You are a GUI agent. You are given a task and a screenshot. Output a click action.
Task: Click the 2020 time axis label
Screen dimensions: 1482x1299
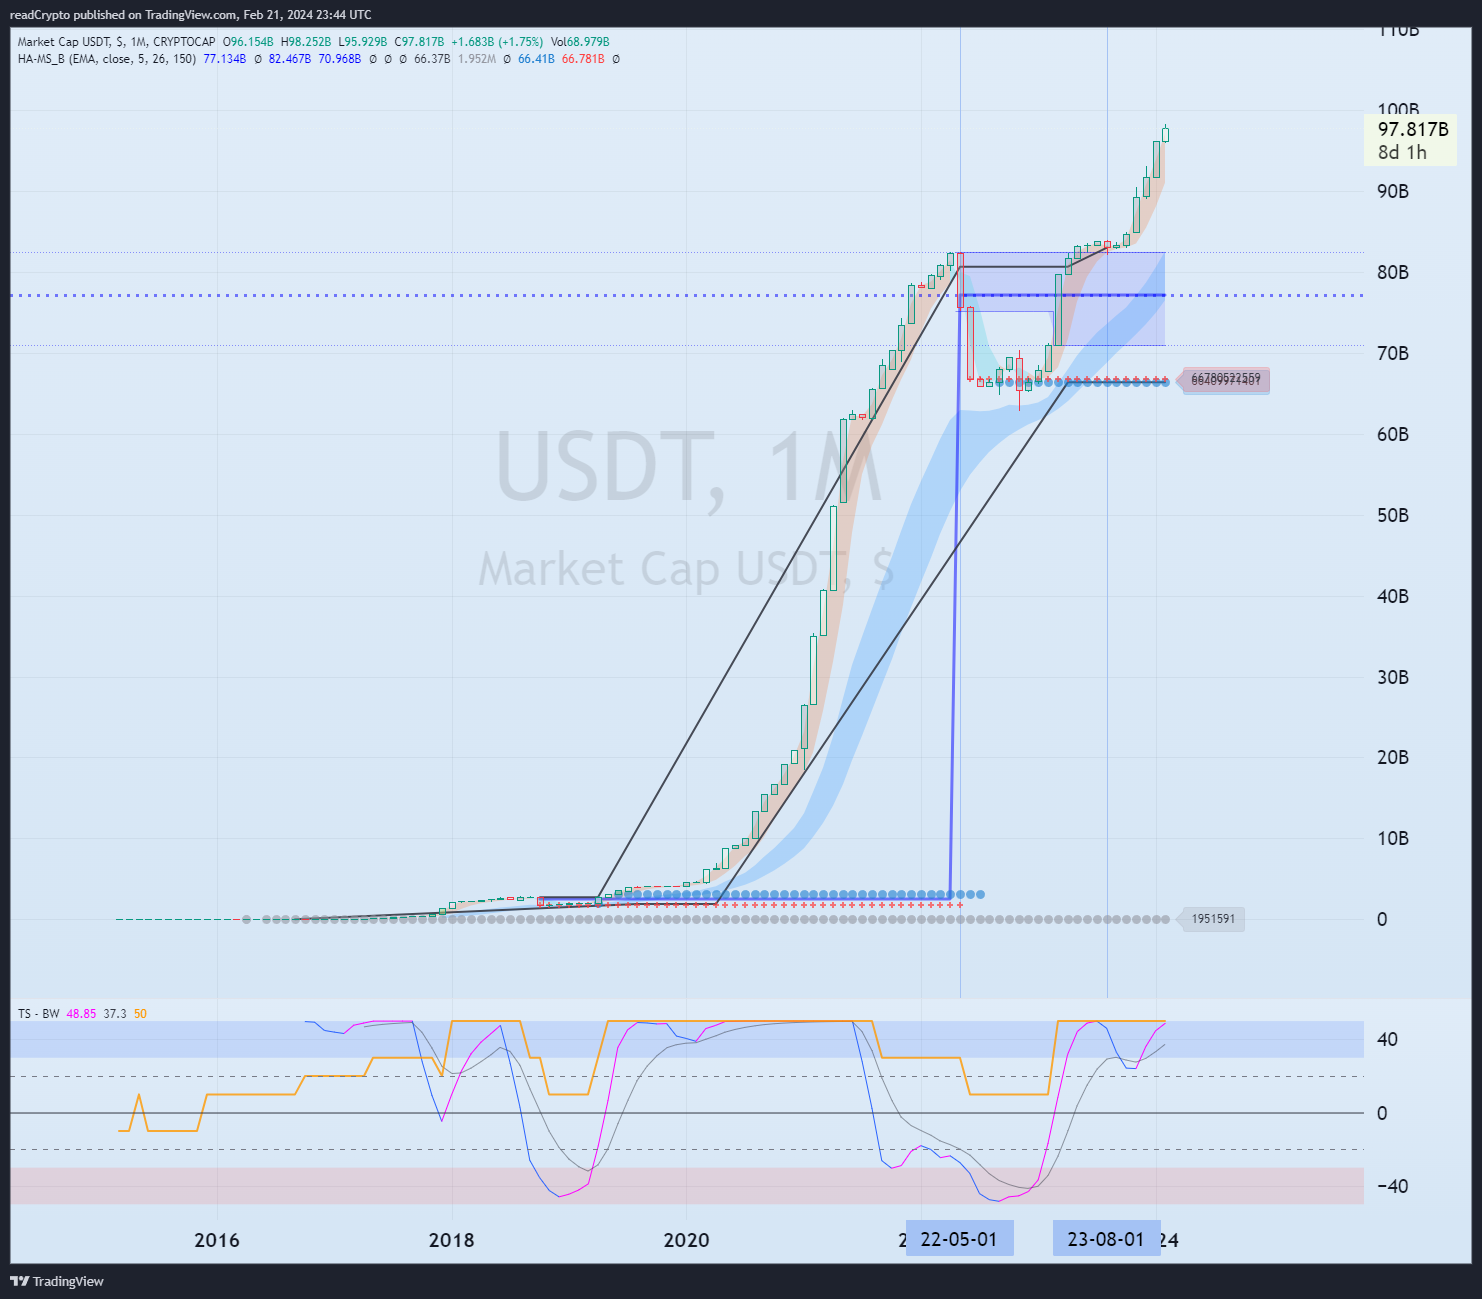(x=687, y=1241)
